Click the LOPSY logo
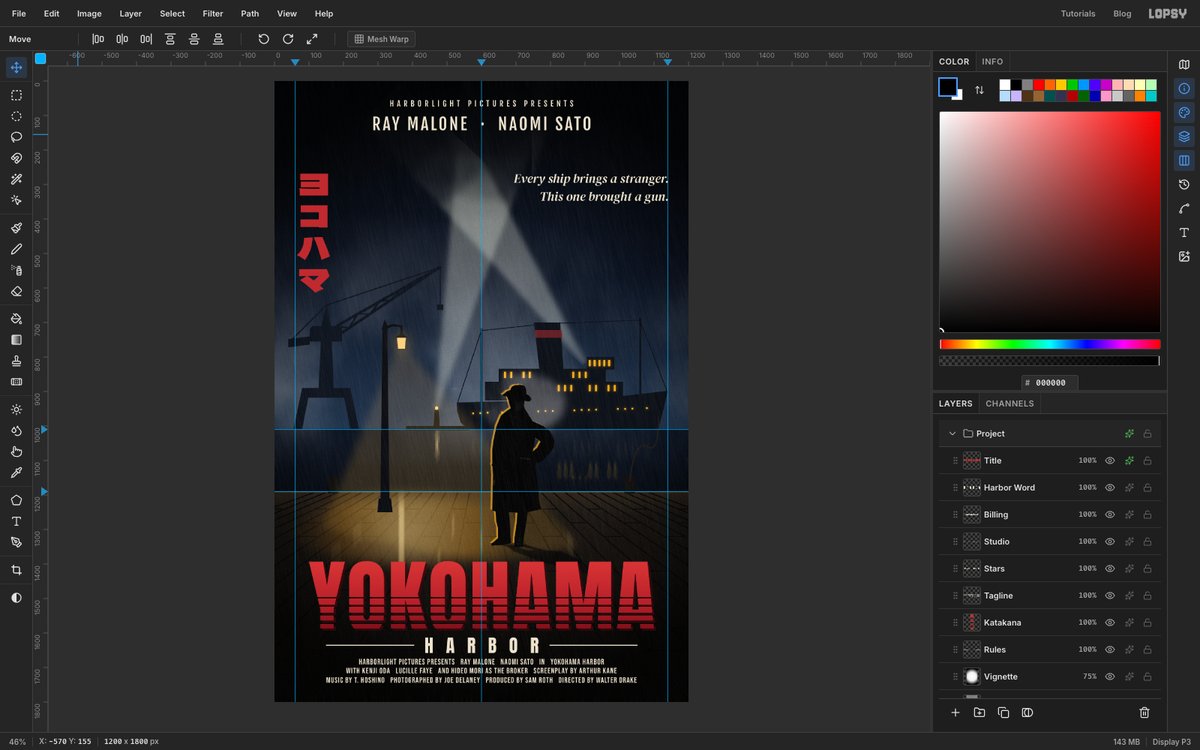1200x750 pixels. click(1167, 14)
